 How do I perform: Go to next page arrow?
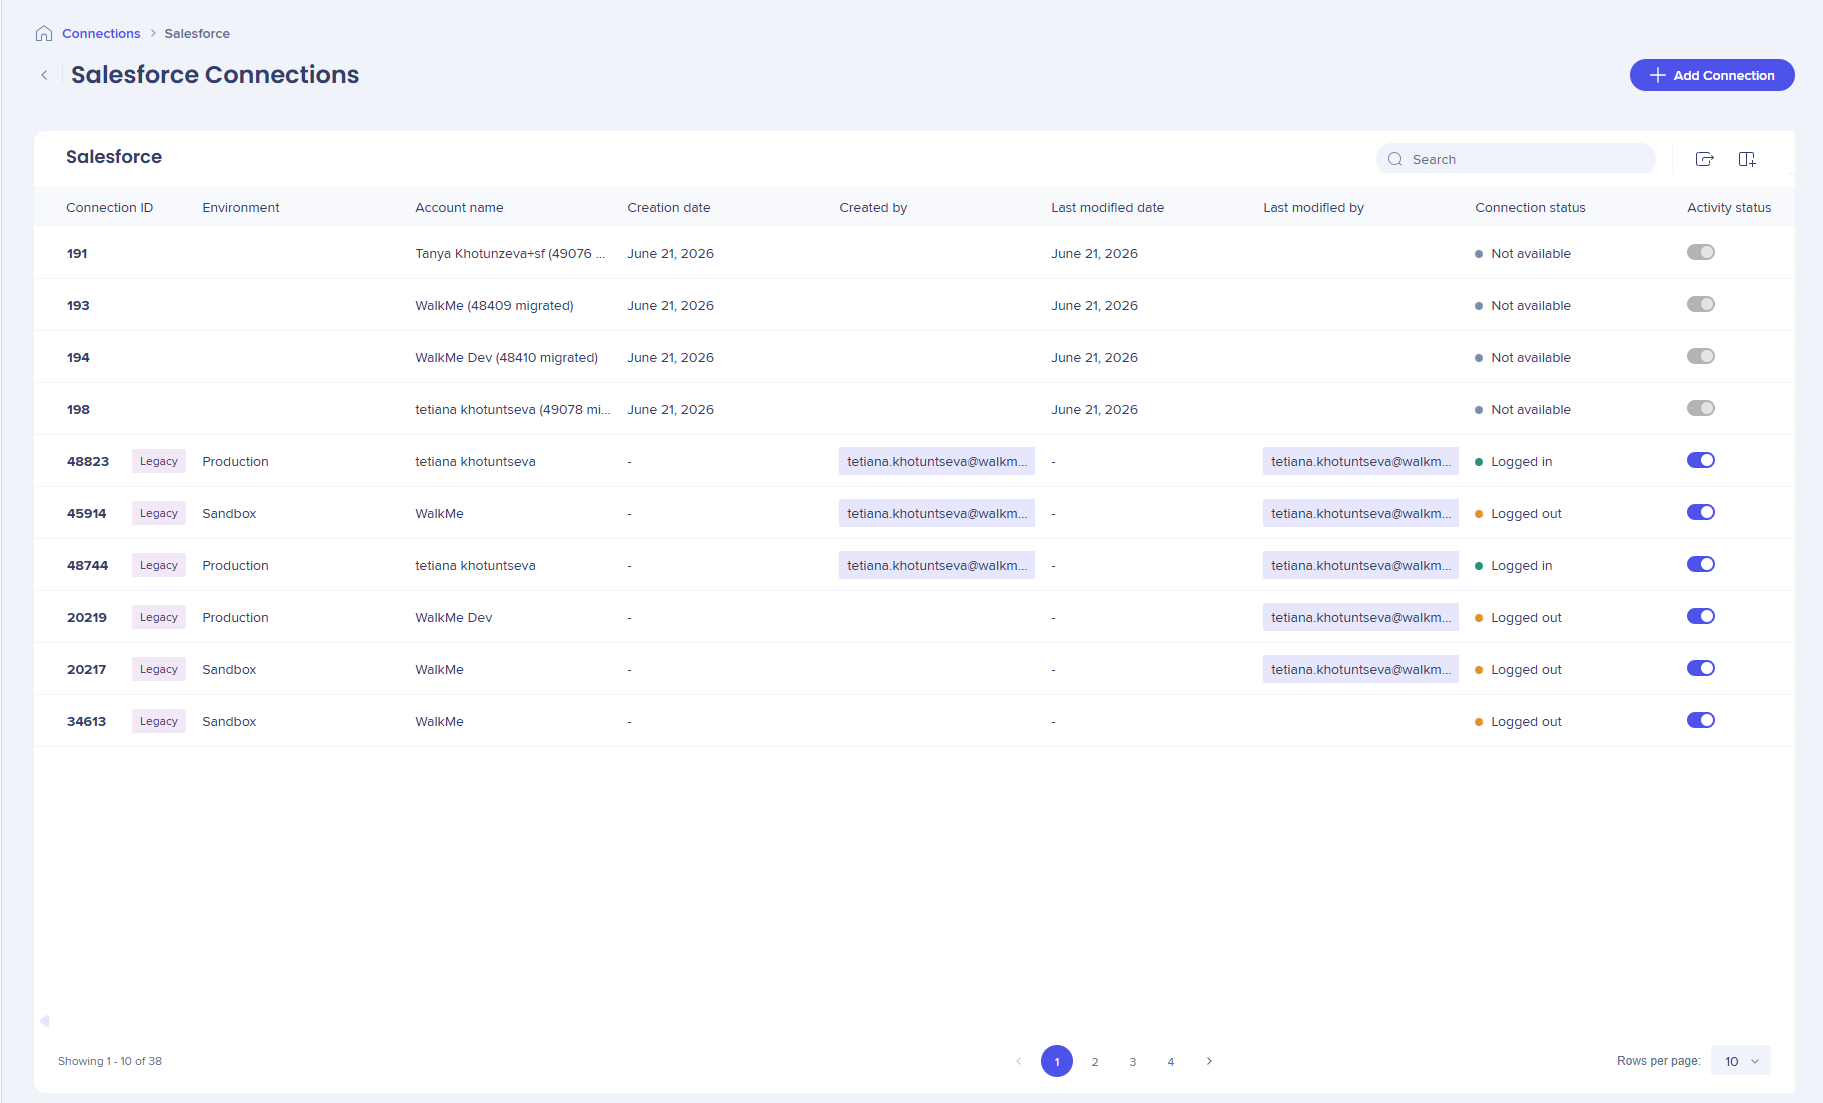[x=1209, y=1061]
